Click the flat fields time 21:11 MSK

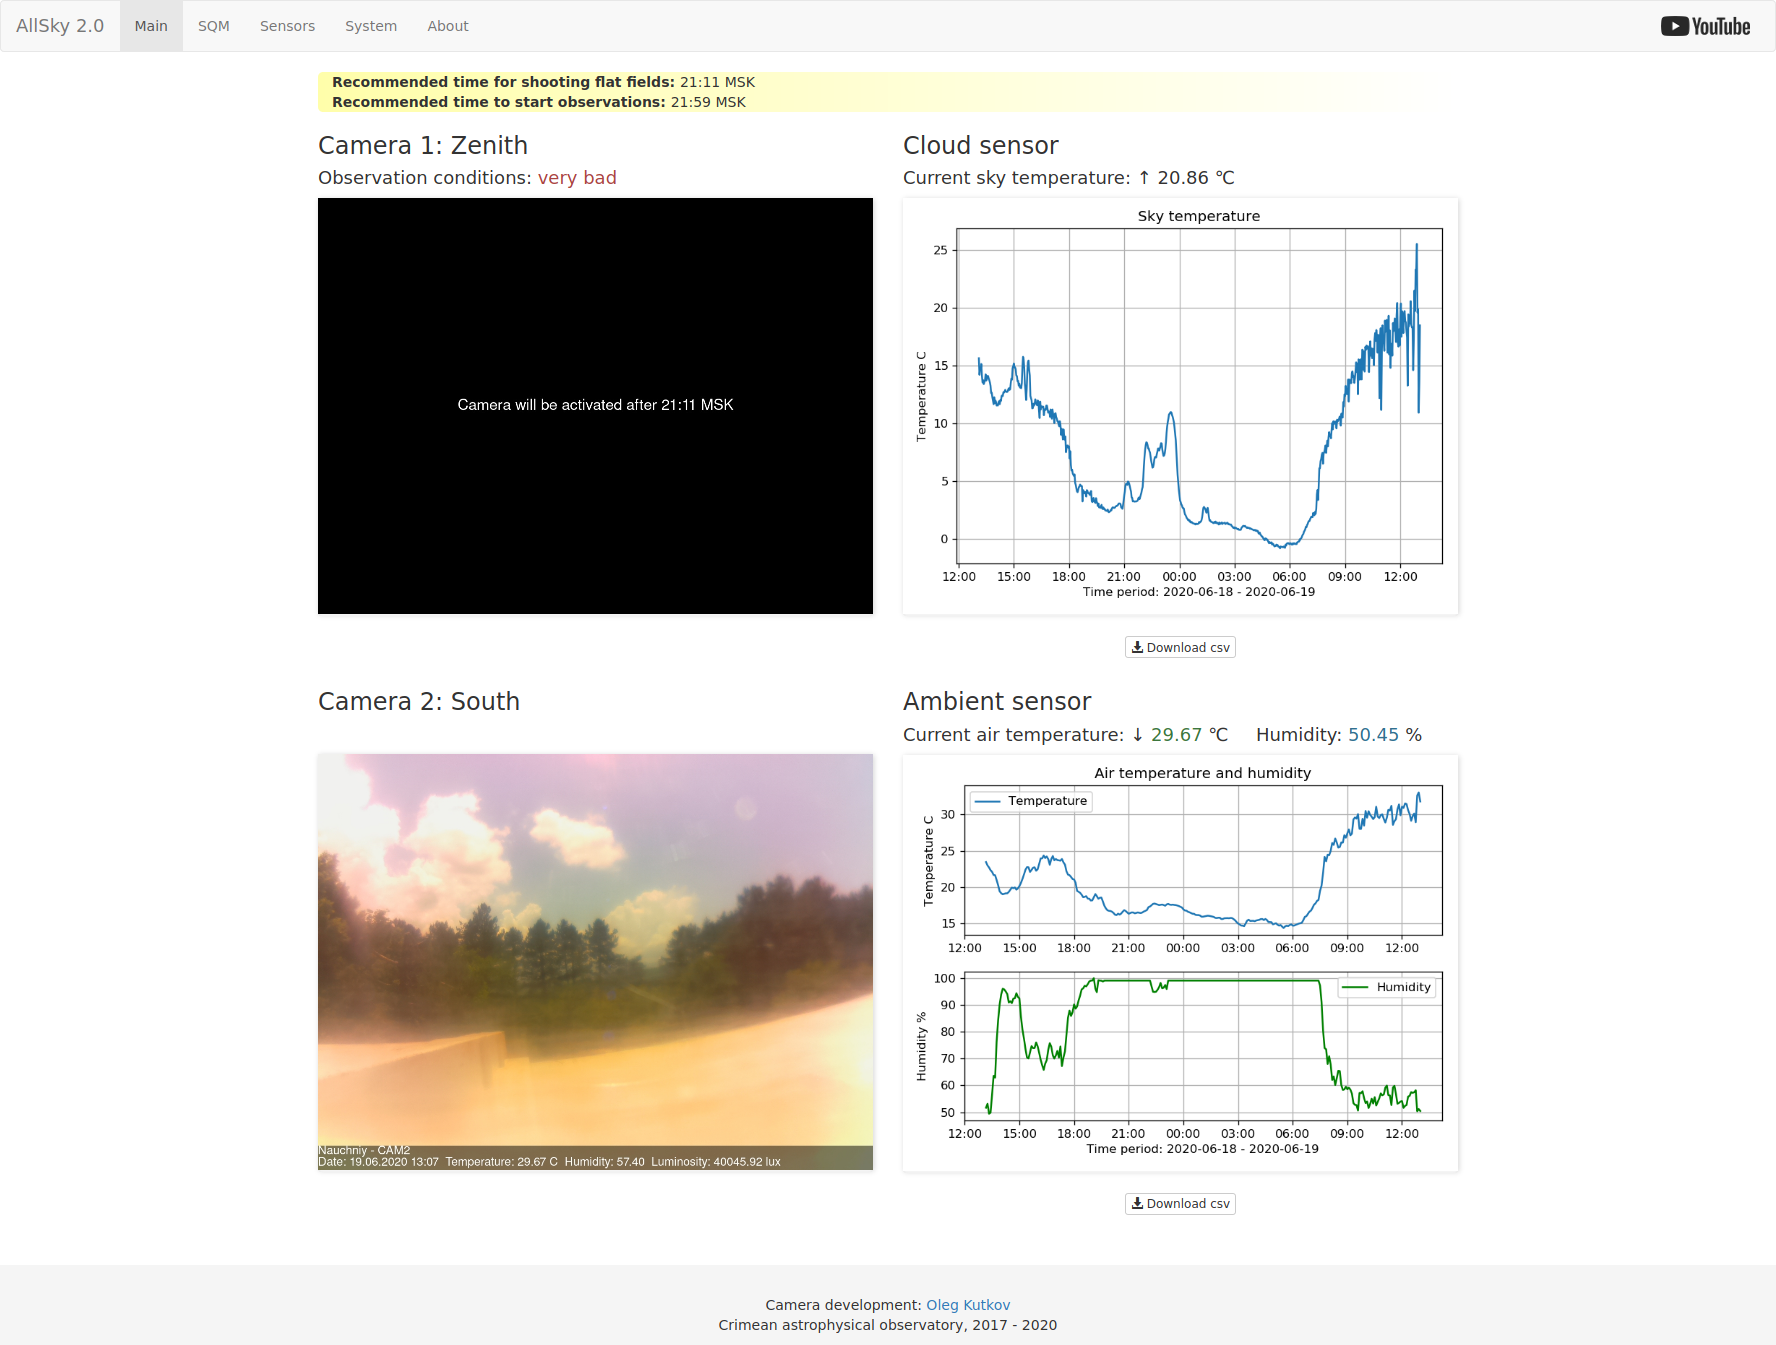(x=717, y=82)
